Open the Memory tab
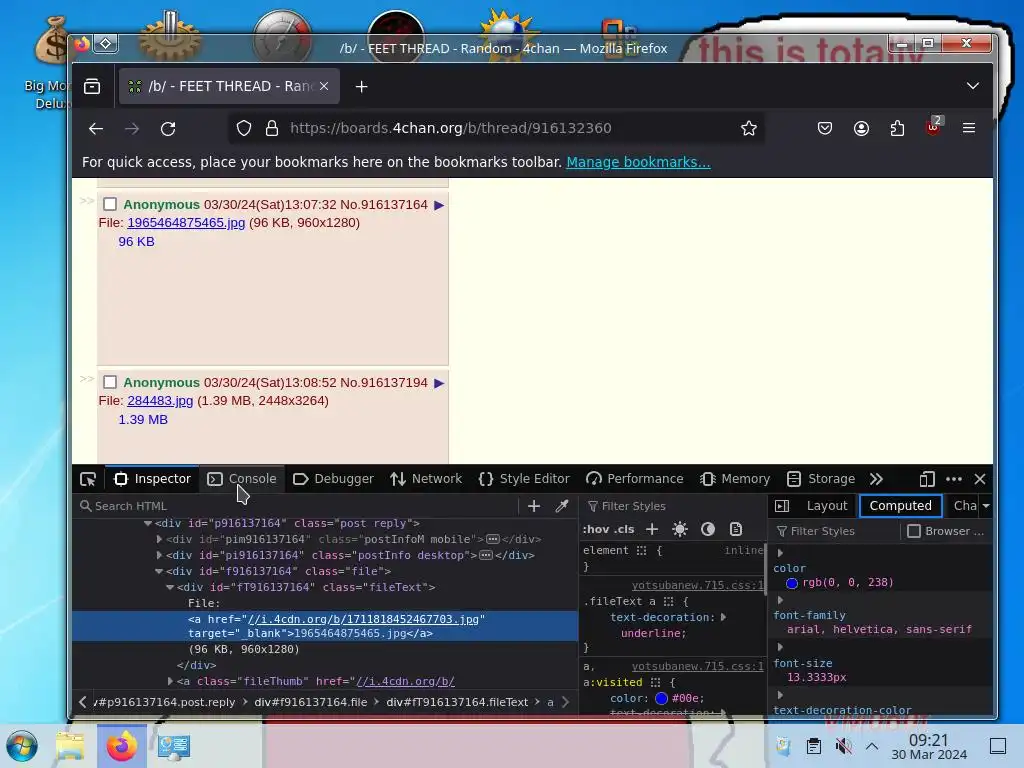 (x=735, y=479)
